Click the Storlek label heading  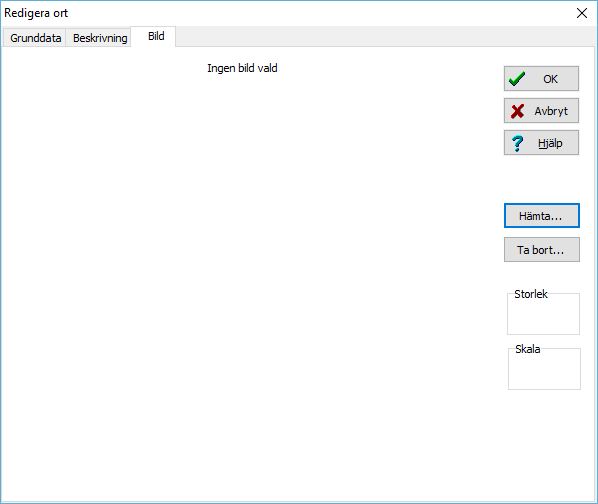coord(530,294)
